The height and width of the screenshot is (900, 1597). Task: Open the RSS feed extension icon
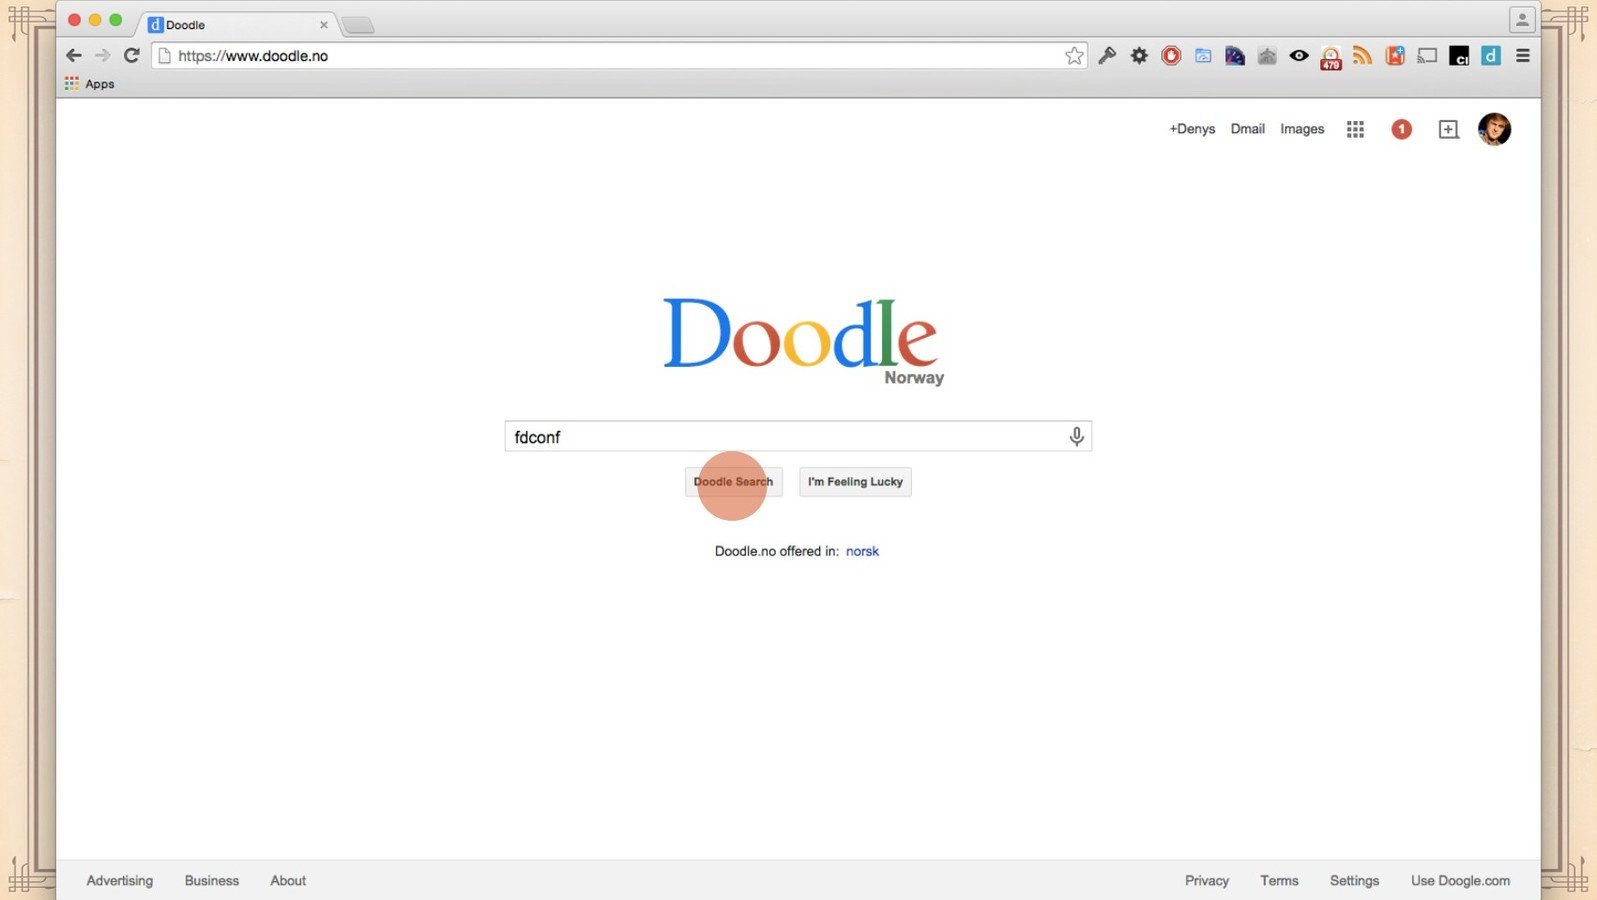coord(1362,56)
